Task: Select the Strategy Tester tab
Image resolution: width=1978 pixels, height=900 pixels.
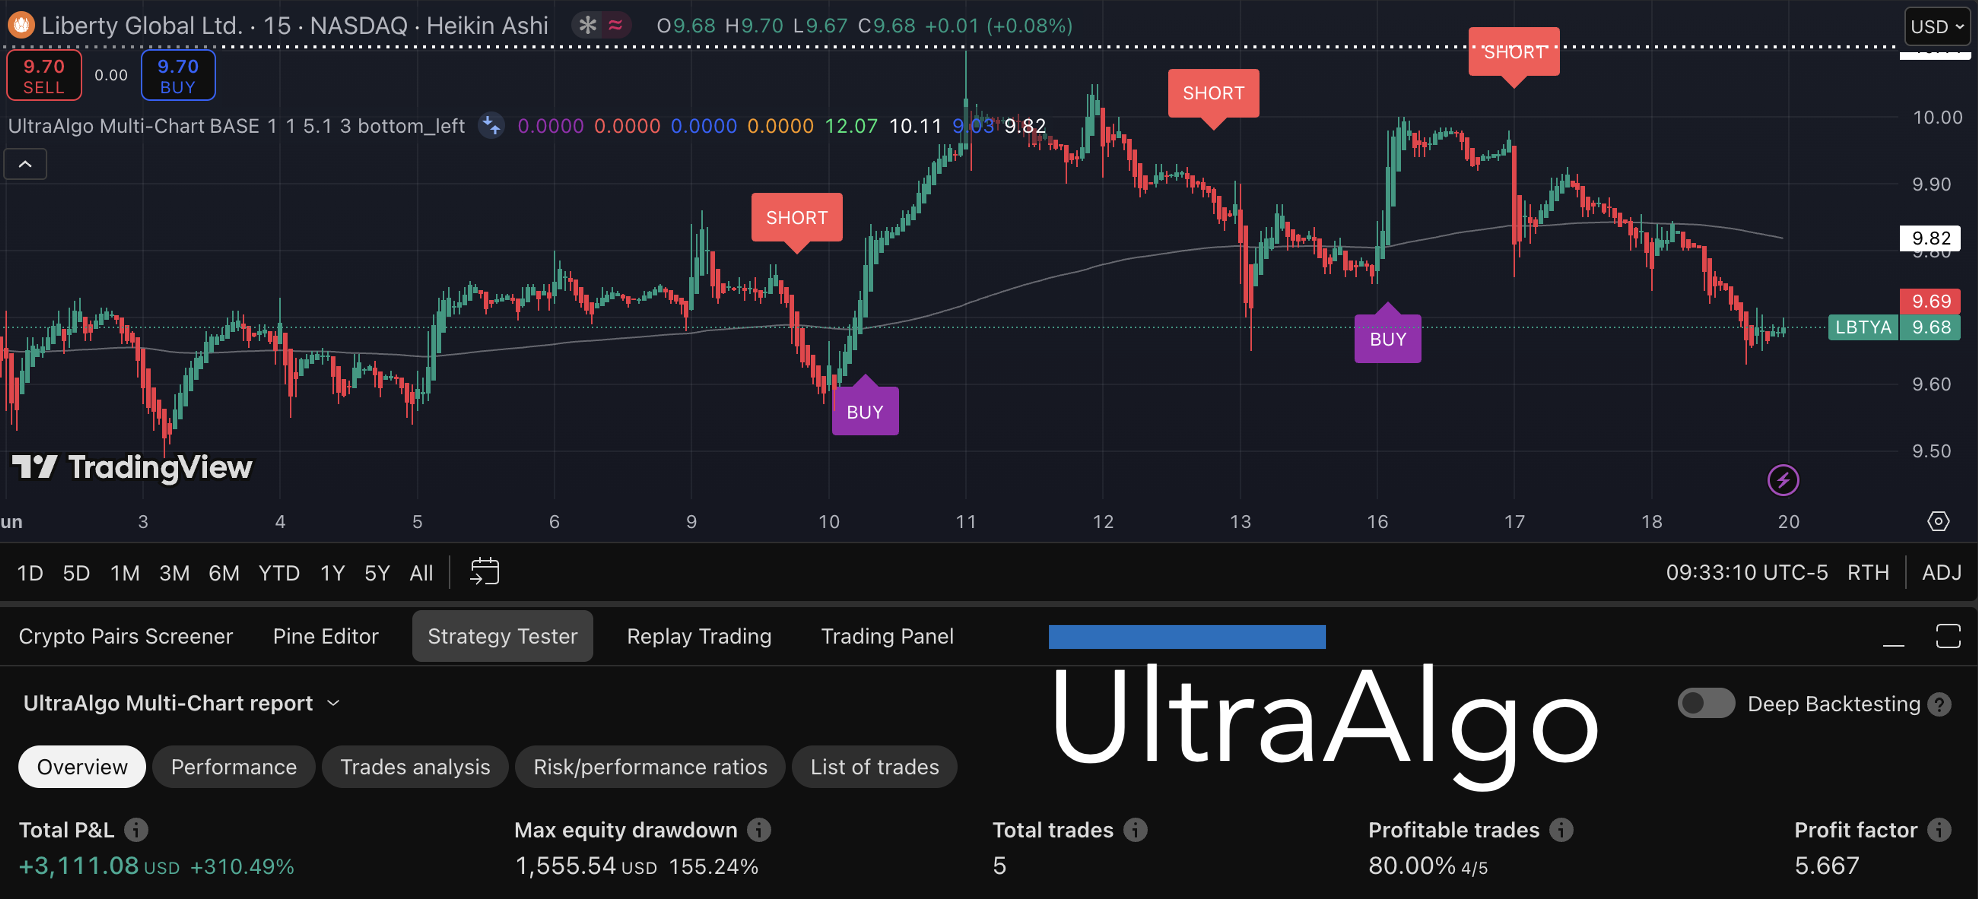Action: pos(503,636)
